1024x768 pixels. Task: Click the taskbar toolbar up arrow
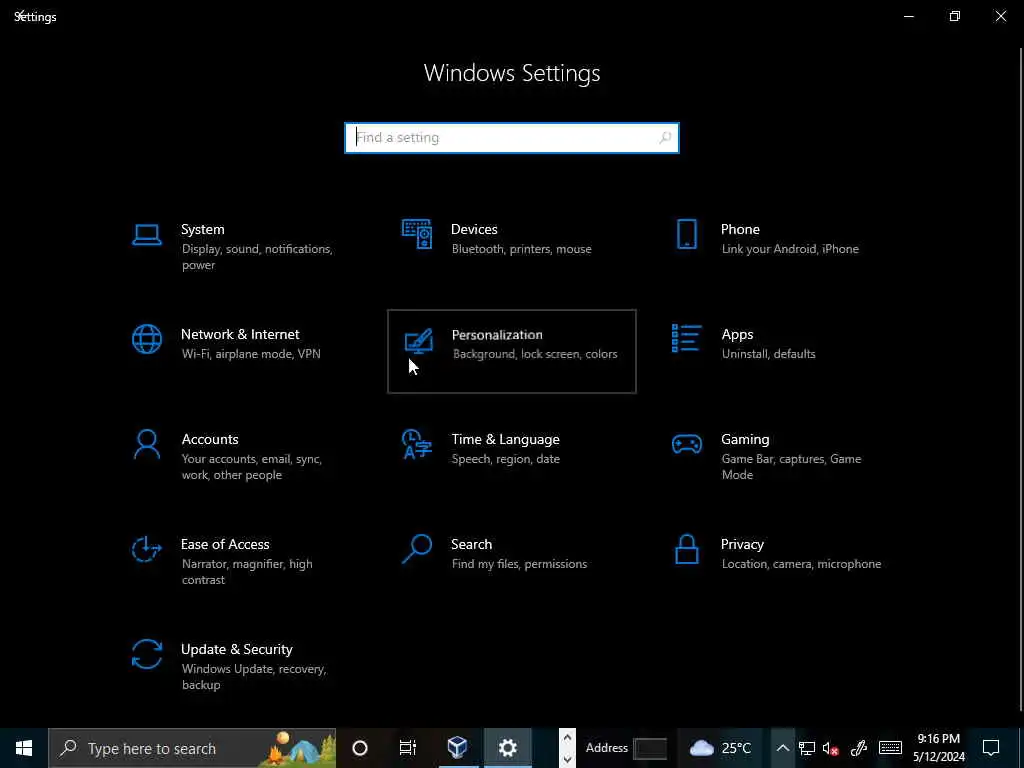(567, 738)
